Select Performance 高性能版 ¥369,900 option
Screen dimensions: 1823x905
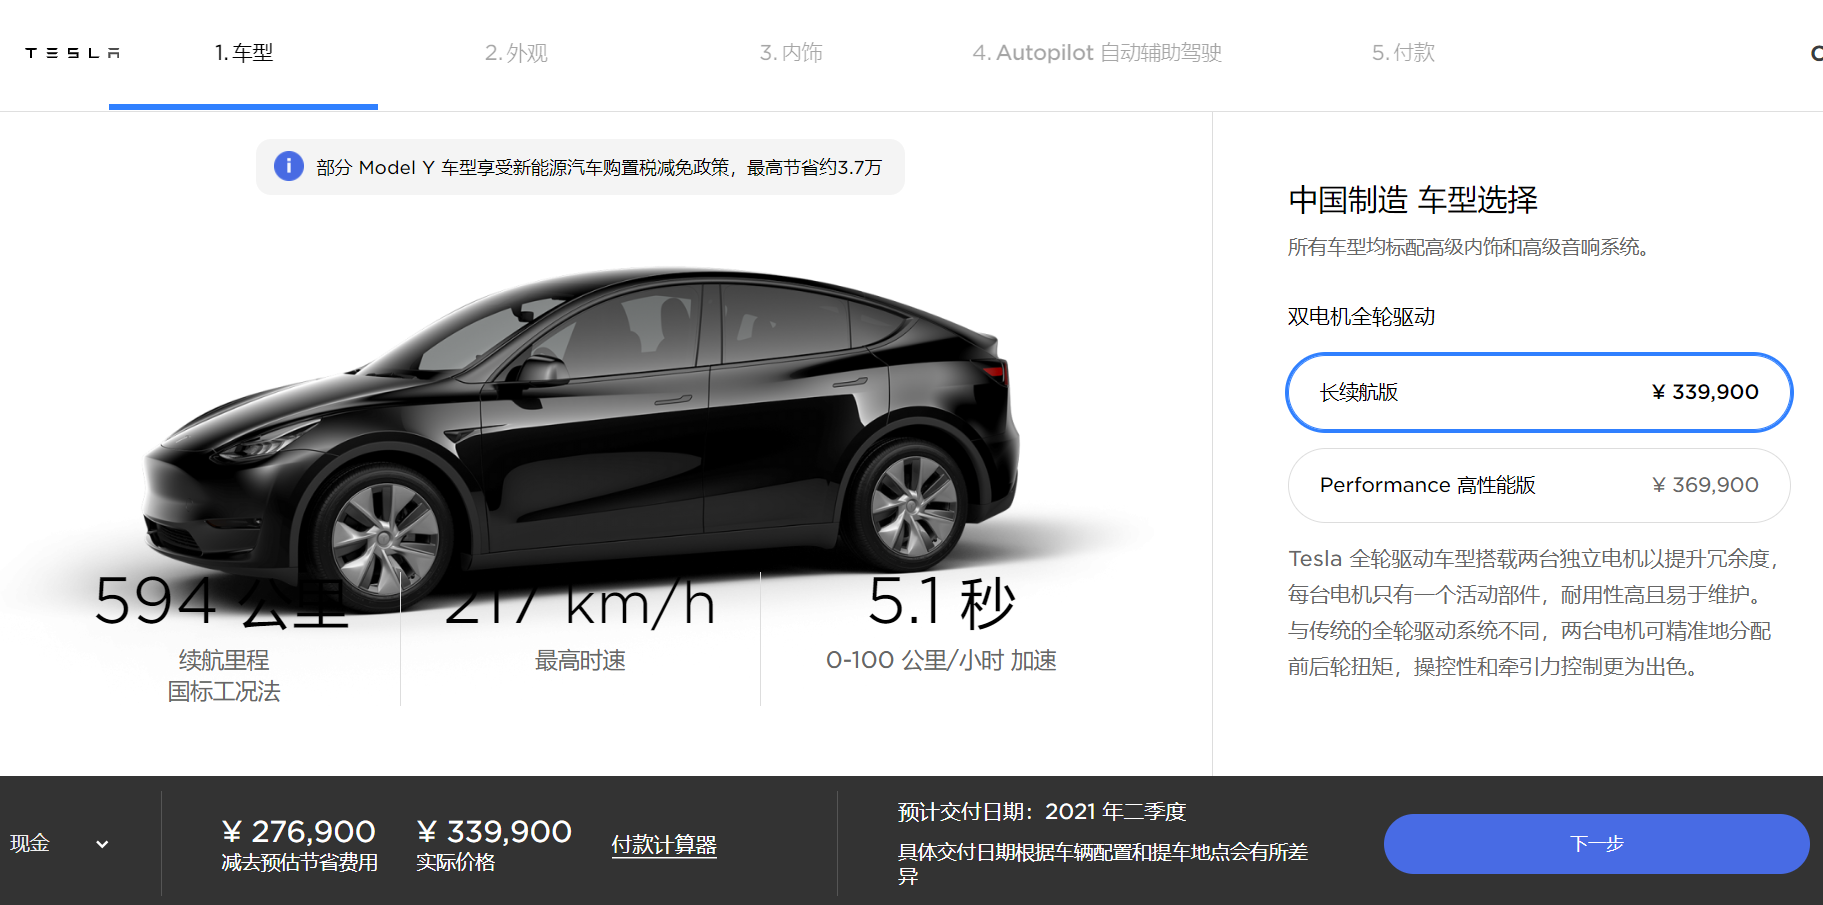[1539, 485]
